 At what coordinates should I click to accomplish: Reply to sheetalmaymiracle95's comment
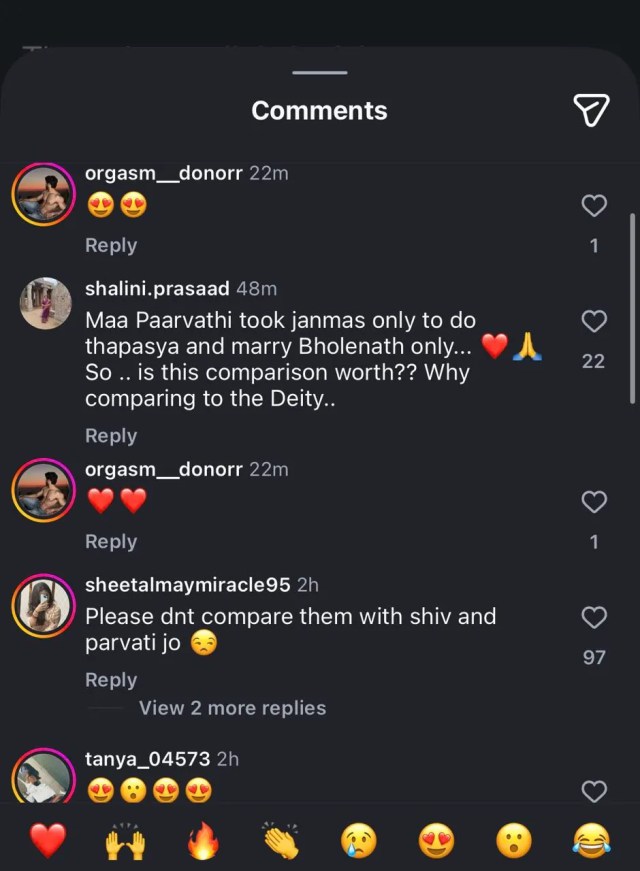point(111,679)
